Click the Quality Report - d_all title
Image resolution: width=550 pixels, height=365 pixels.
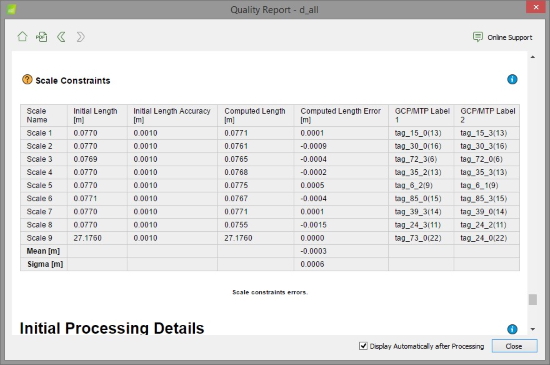coord(274,10)
